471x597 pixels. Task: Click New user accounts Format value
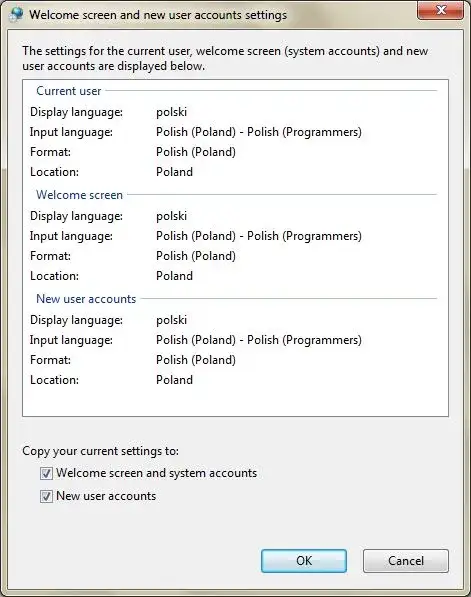point(196,360)
